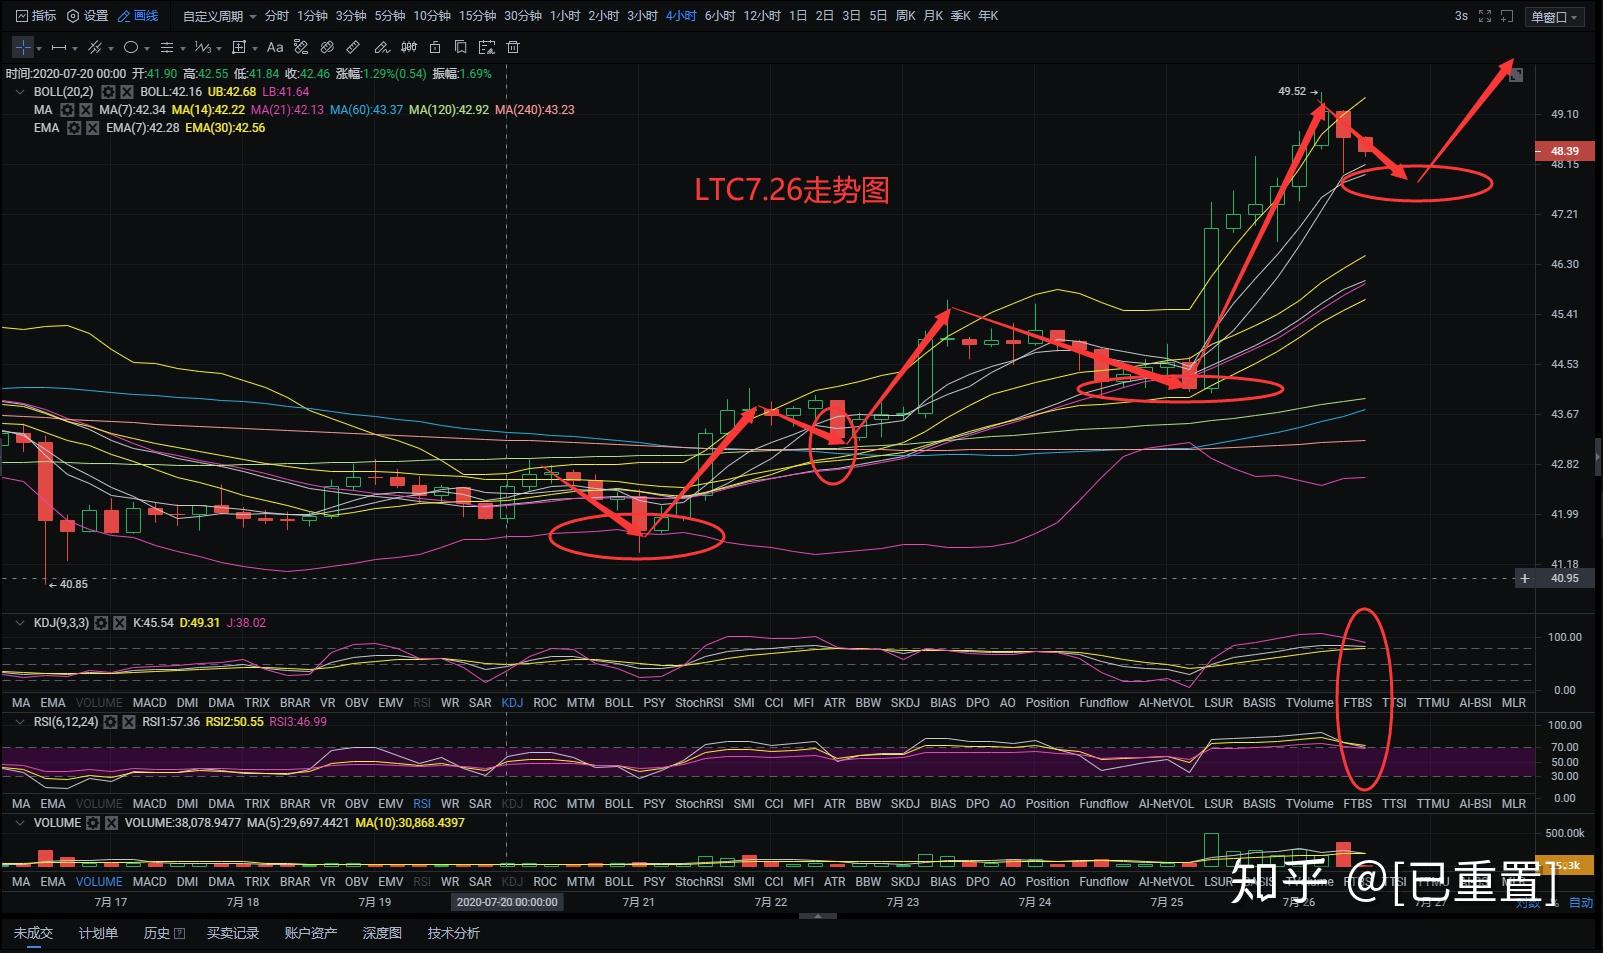Viewport: 1603px width, 953px height.
Task: Open 设置 settings
Action: (x=87, y=16)
